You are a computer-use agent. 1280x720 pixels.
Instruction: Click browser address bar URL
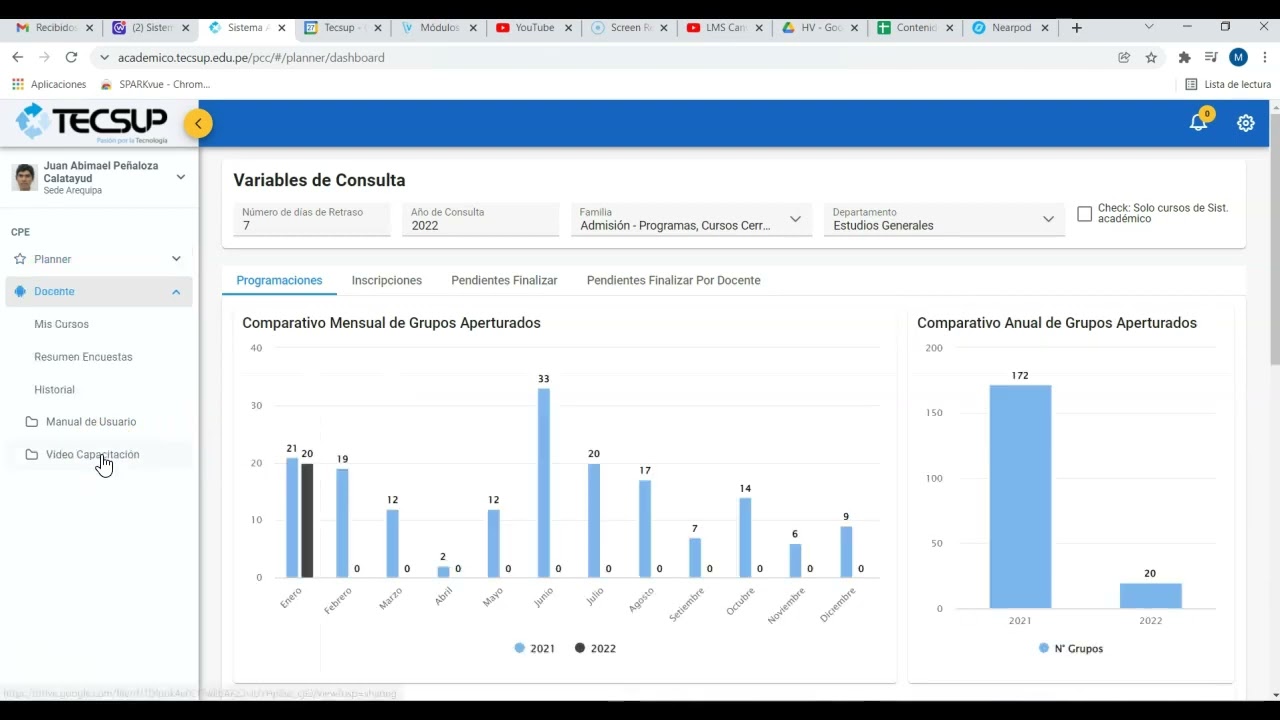[x=251, y=58]
